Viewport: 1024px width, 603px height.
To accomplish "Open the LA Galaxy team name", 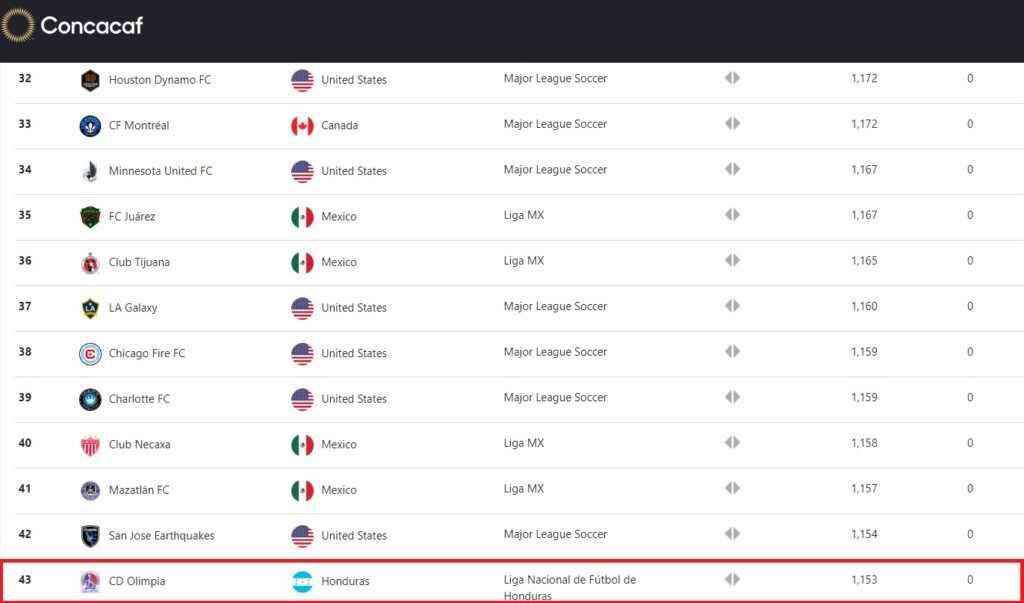I will (133, 308).
